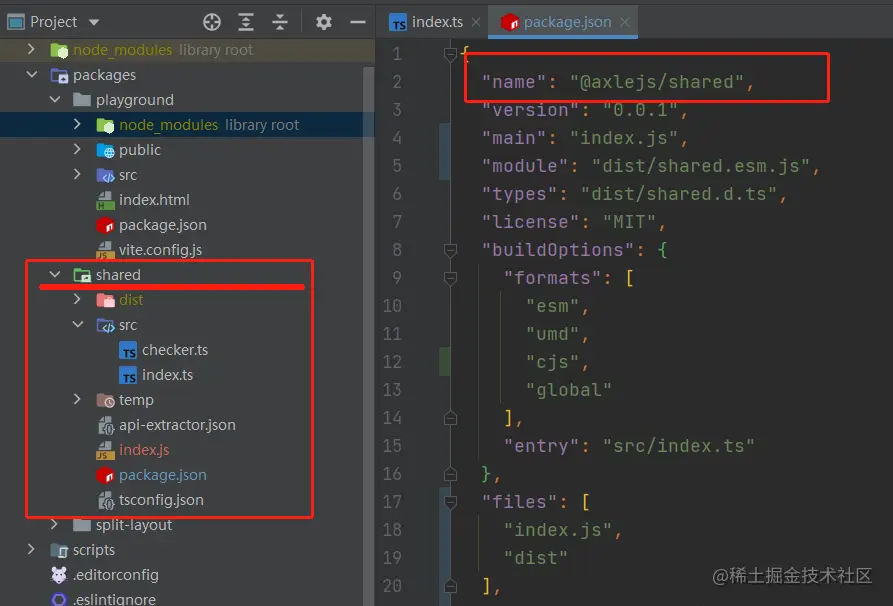Collapse the packages folder
893x606 pixels.
point(32,75)
